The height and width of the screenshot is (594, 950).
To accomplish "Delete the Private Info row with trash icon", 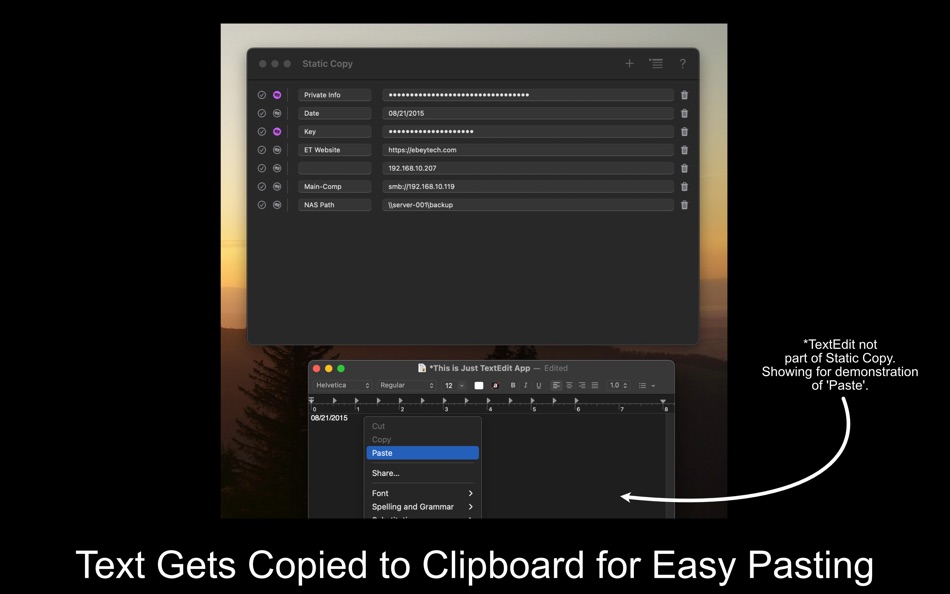I will tap(684, 95).
